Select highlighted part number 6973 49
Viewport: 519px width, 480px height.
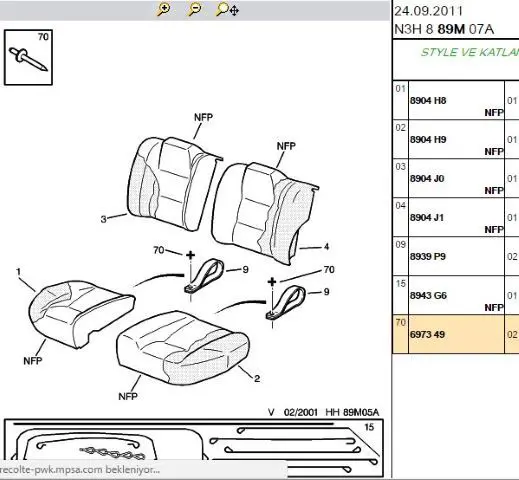coord(427,334)
